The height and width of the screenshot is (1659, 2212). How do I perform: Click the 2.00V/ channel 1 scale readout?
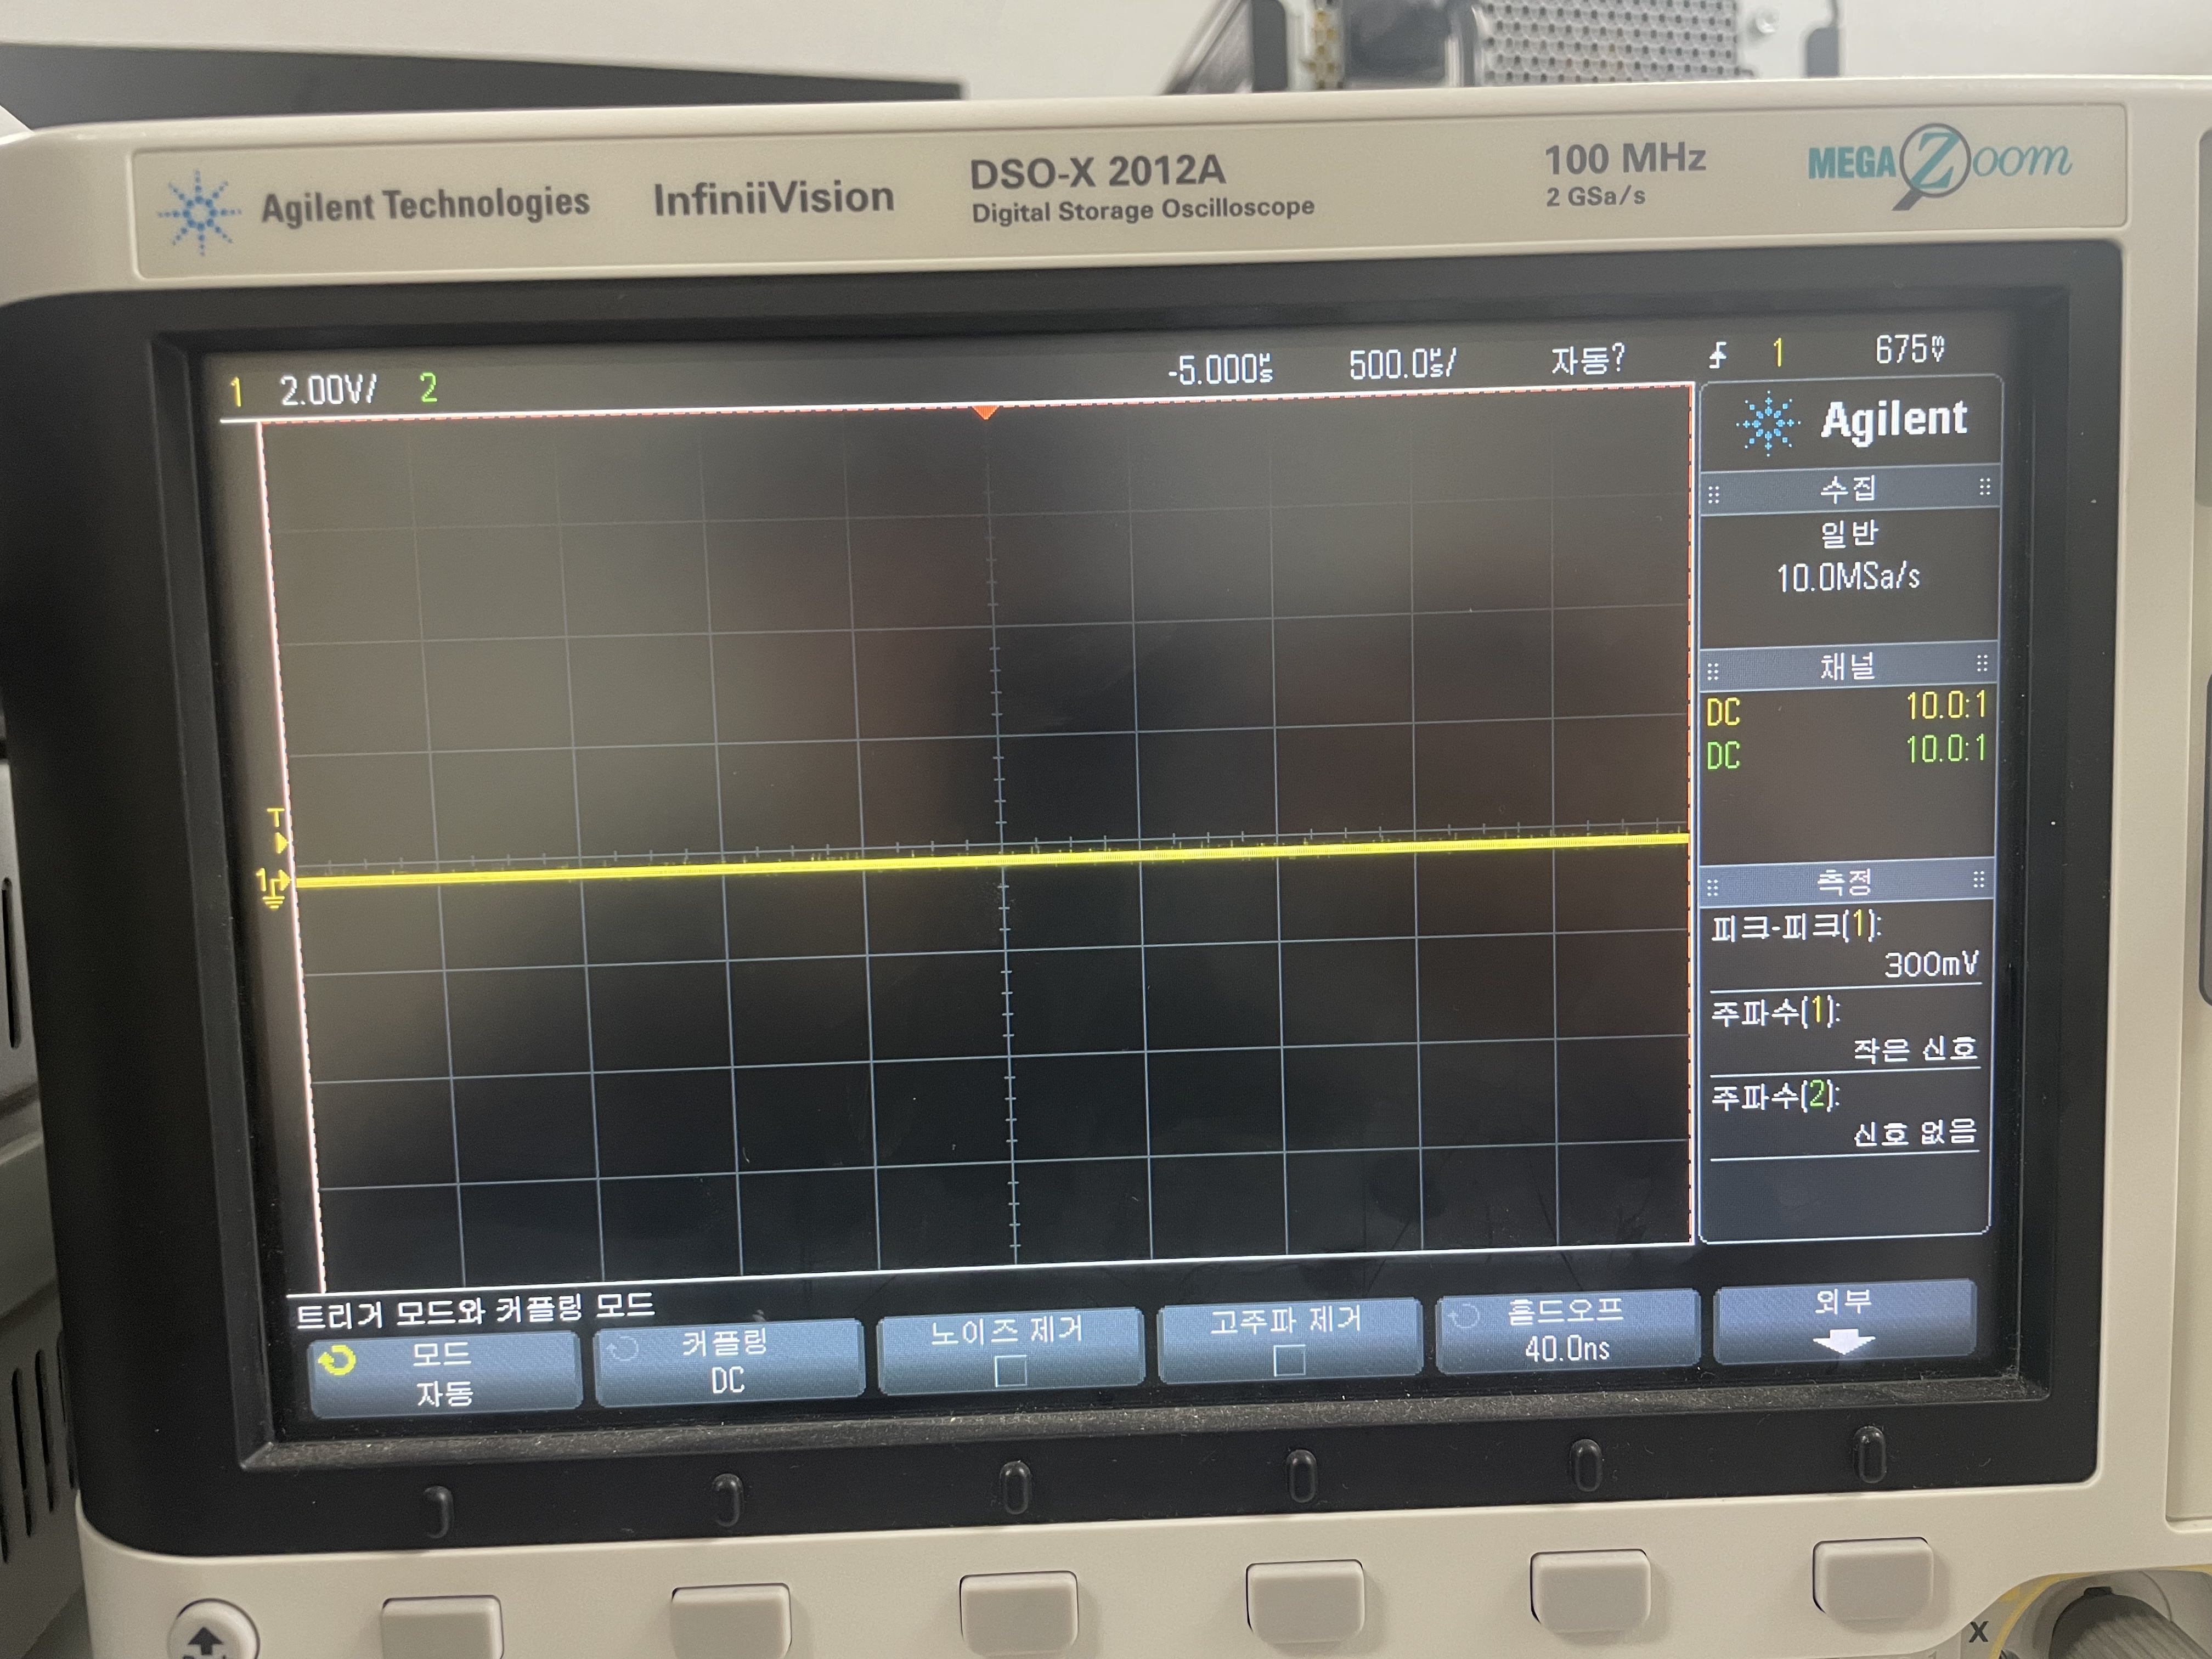[328, 389]
